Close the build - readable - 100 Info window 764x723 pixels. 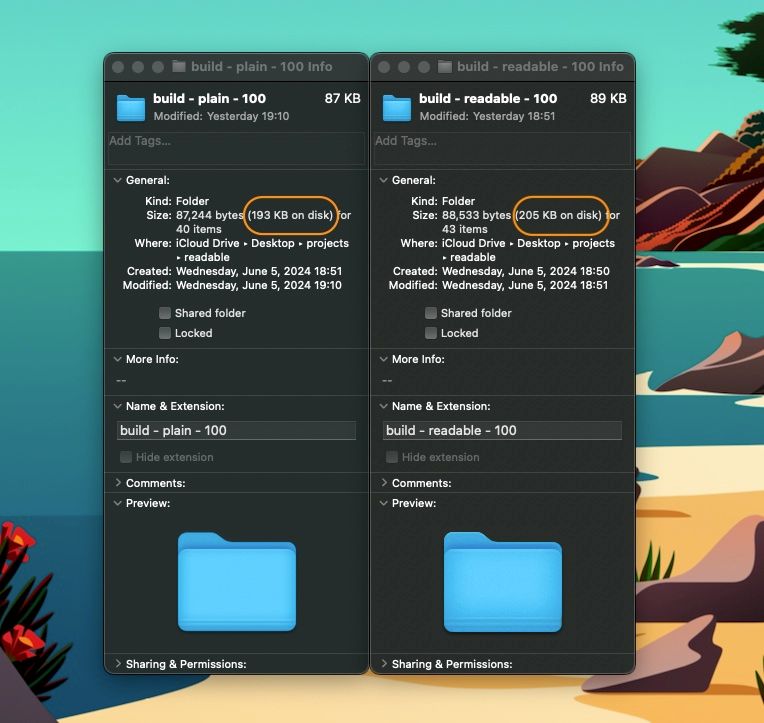pyautogui.click(x=383, y=67)
